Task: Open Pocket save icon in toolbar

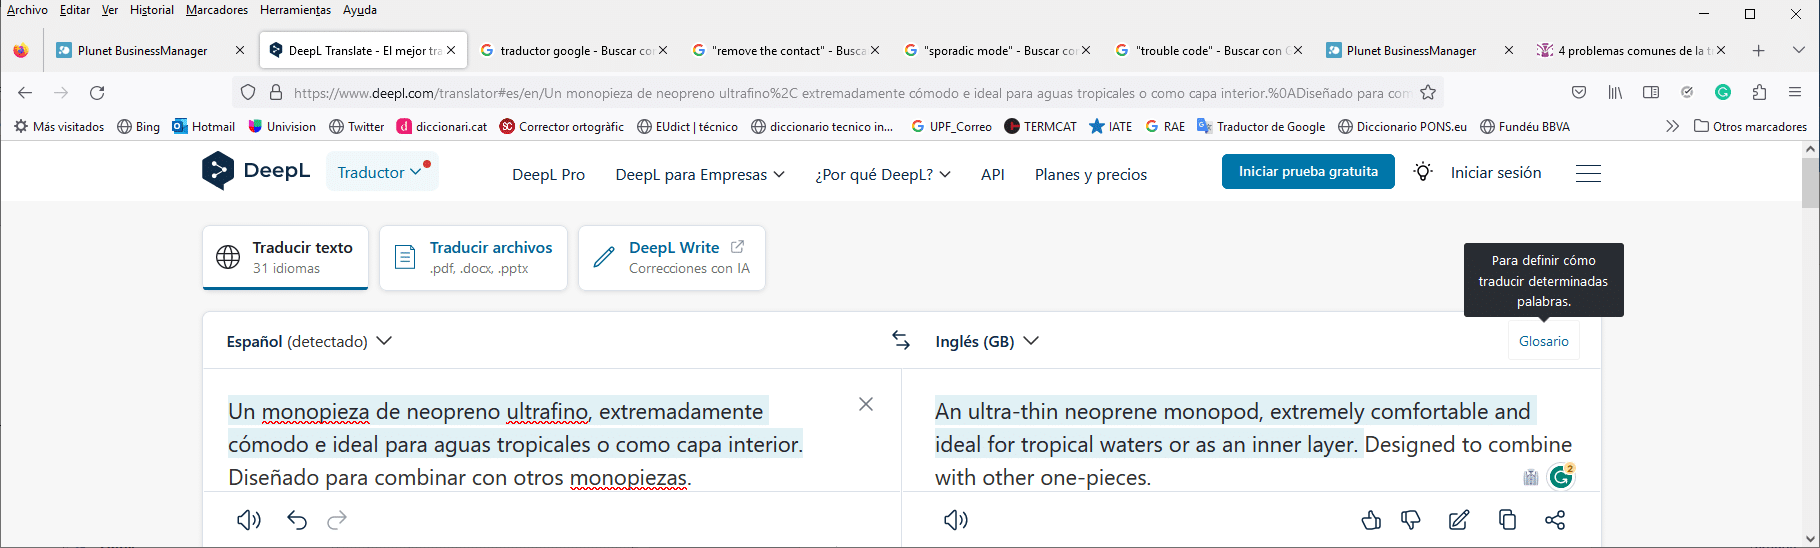Action: (1579, 93)
